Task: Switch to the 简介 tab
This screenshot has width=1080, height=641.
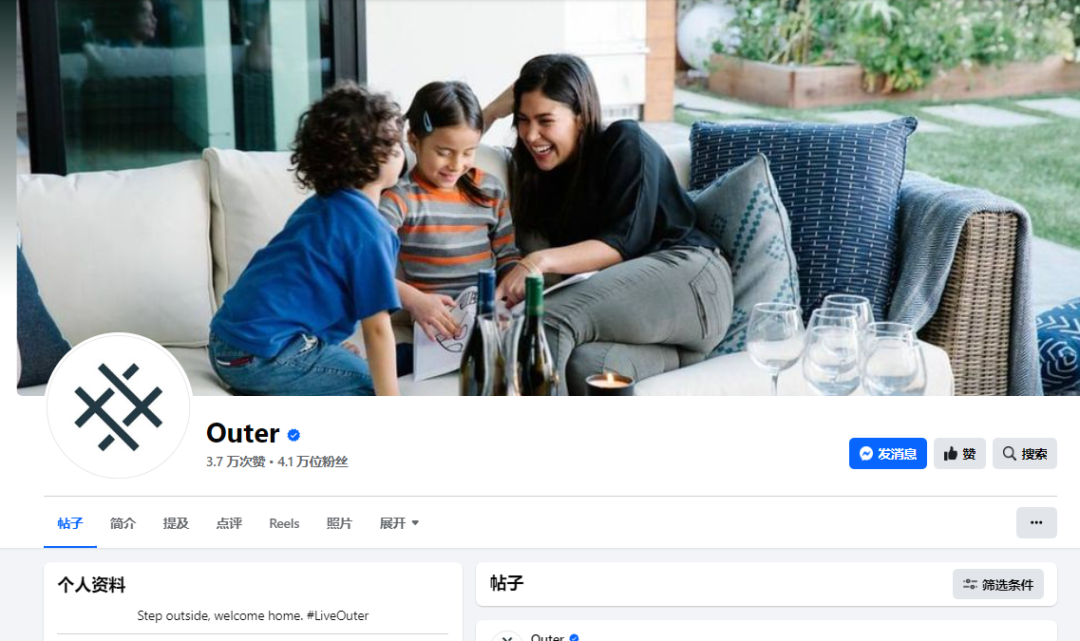Action: (123, 523)
